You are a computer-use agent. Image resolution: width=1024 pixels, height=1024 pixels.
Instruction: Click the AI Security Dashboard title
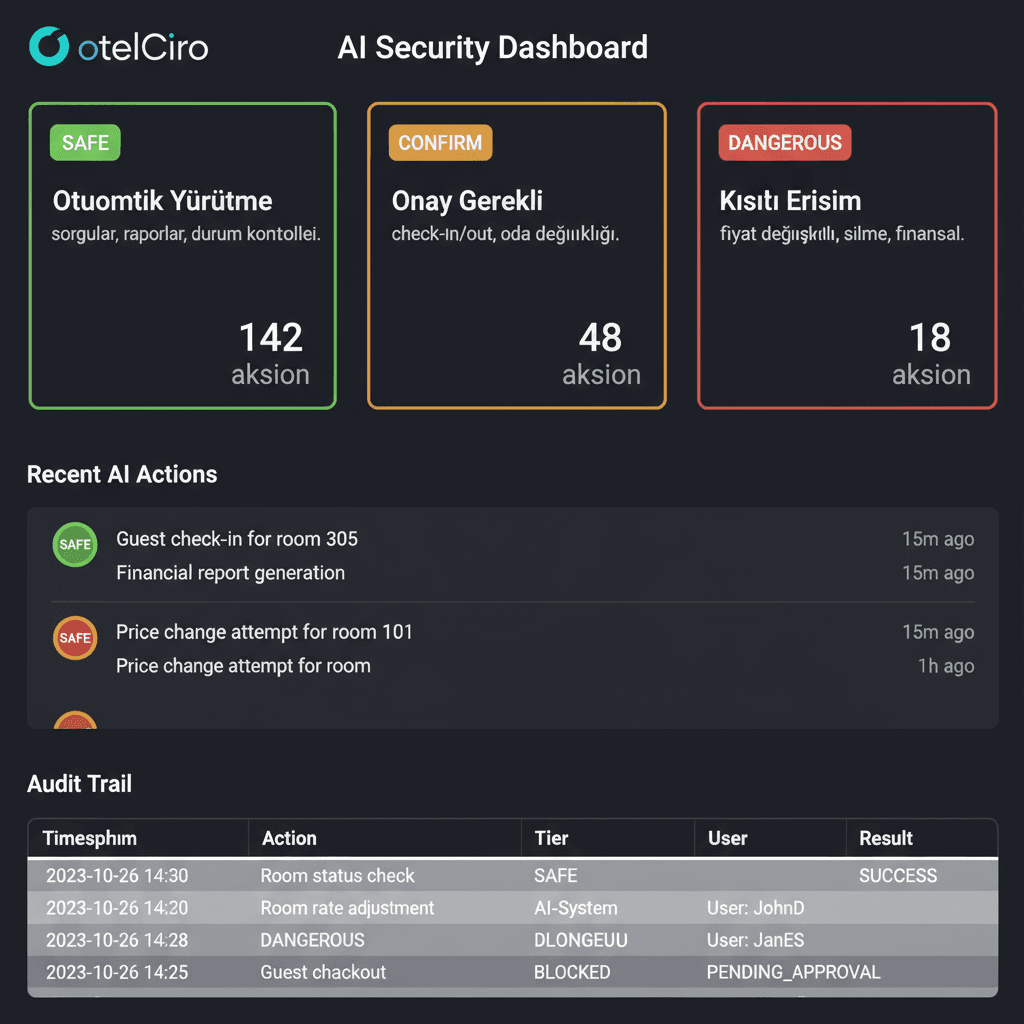(x=492, y=48)
